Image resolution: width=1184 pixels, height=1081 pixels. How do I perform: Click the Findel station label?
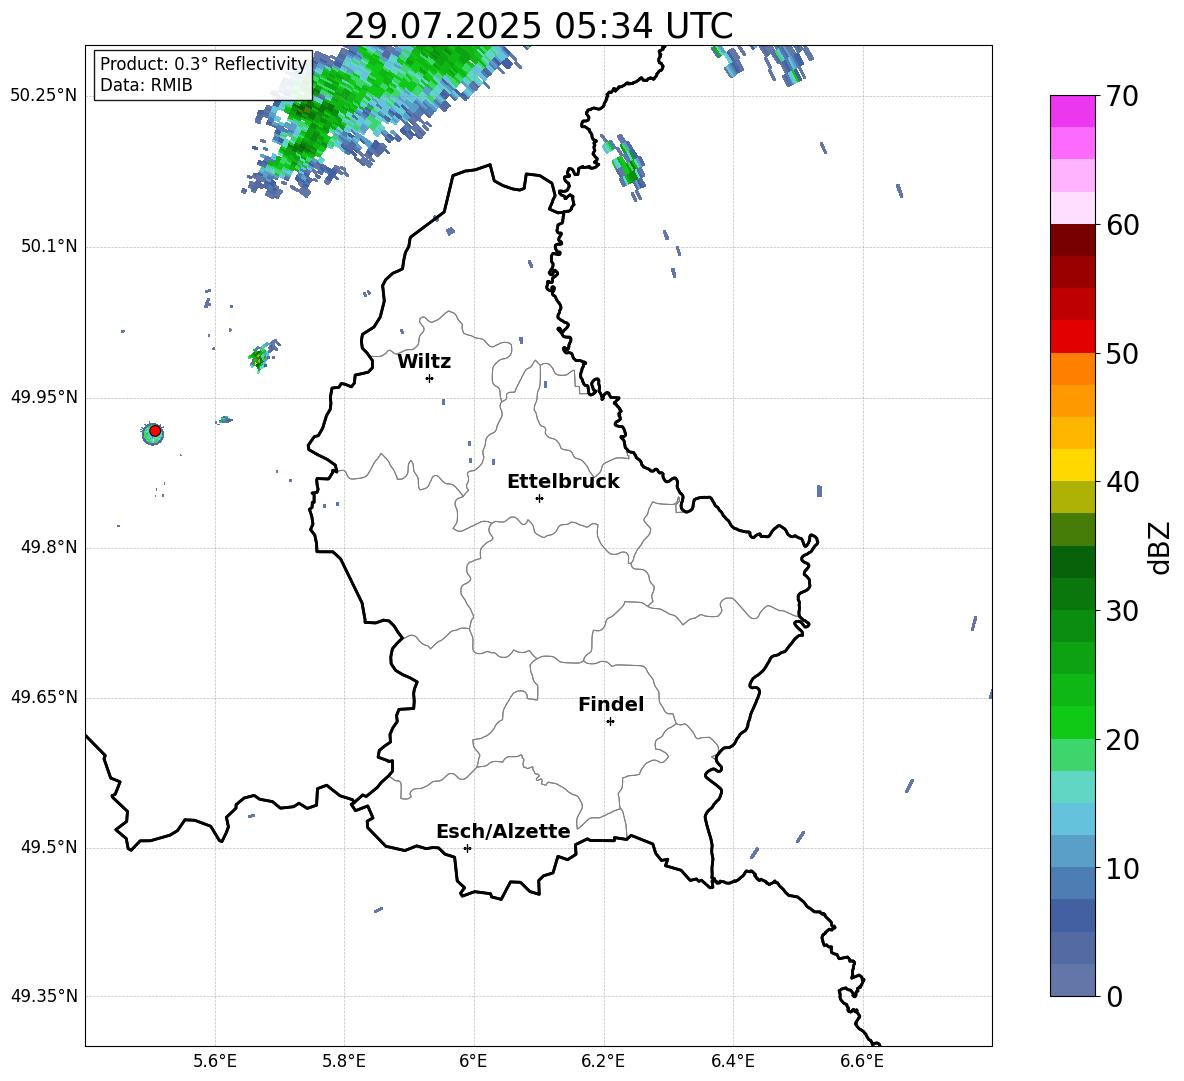coord(611,704)
